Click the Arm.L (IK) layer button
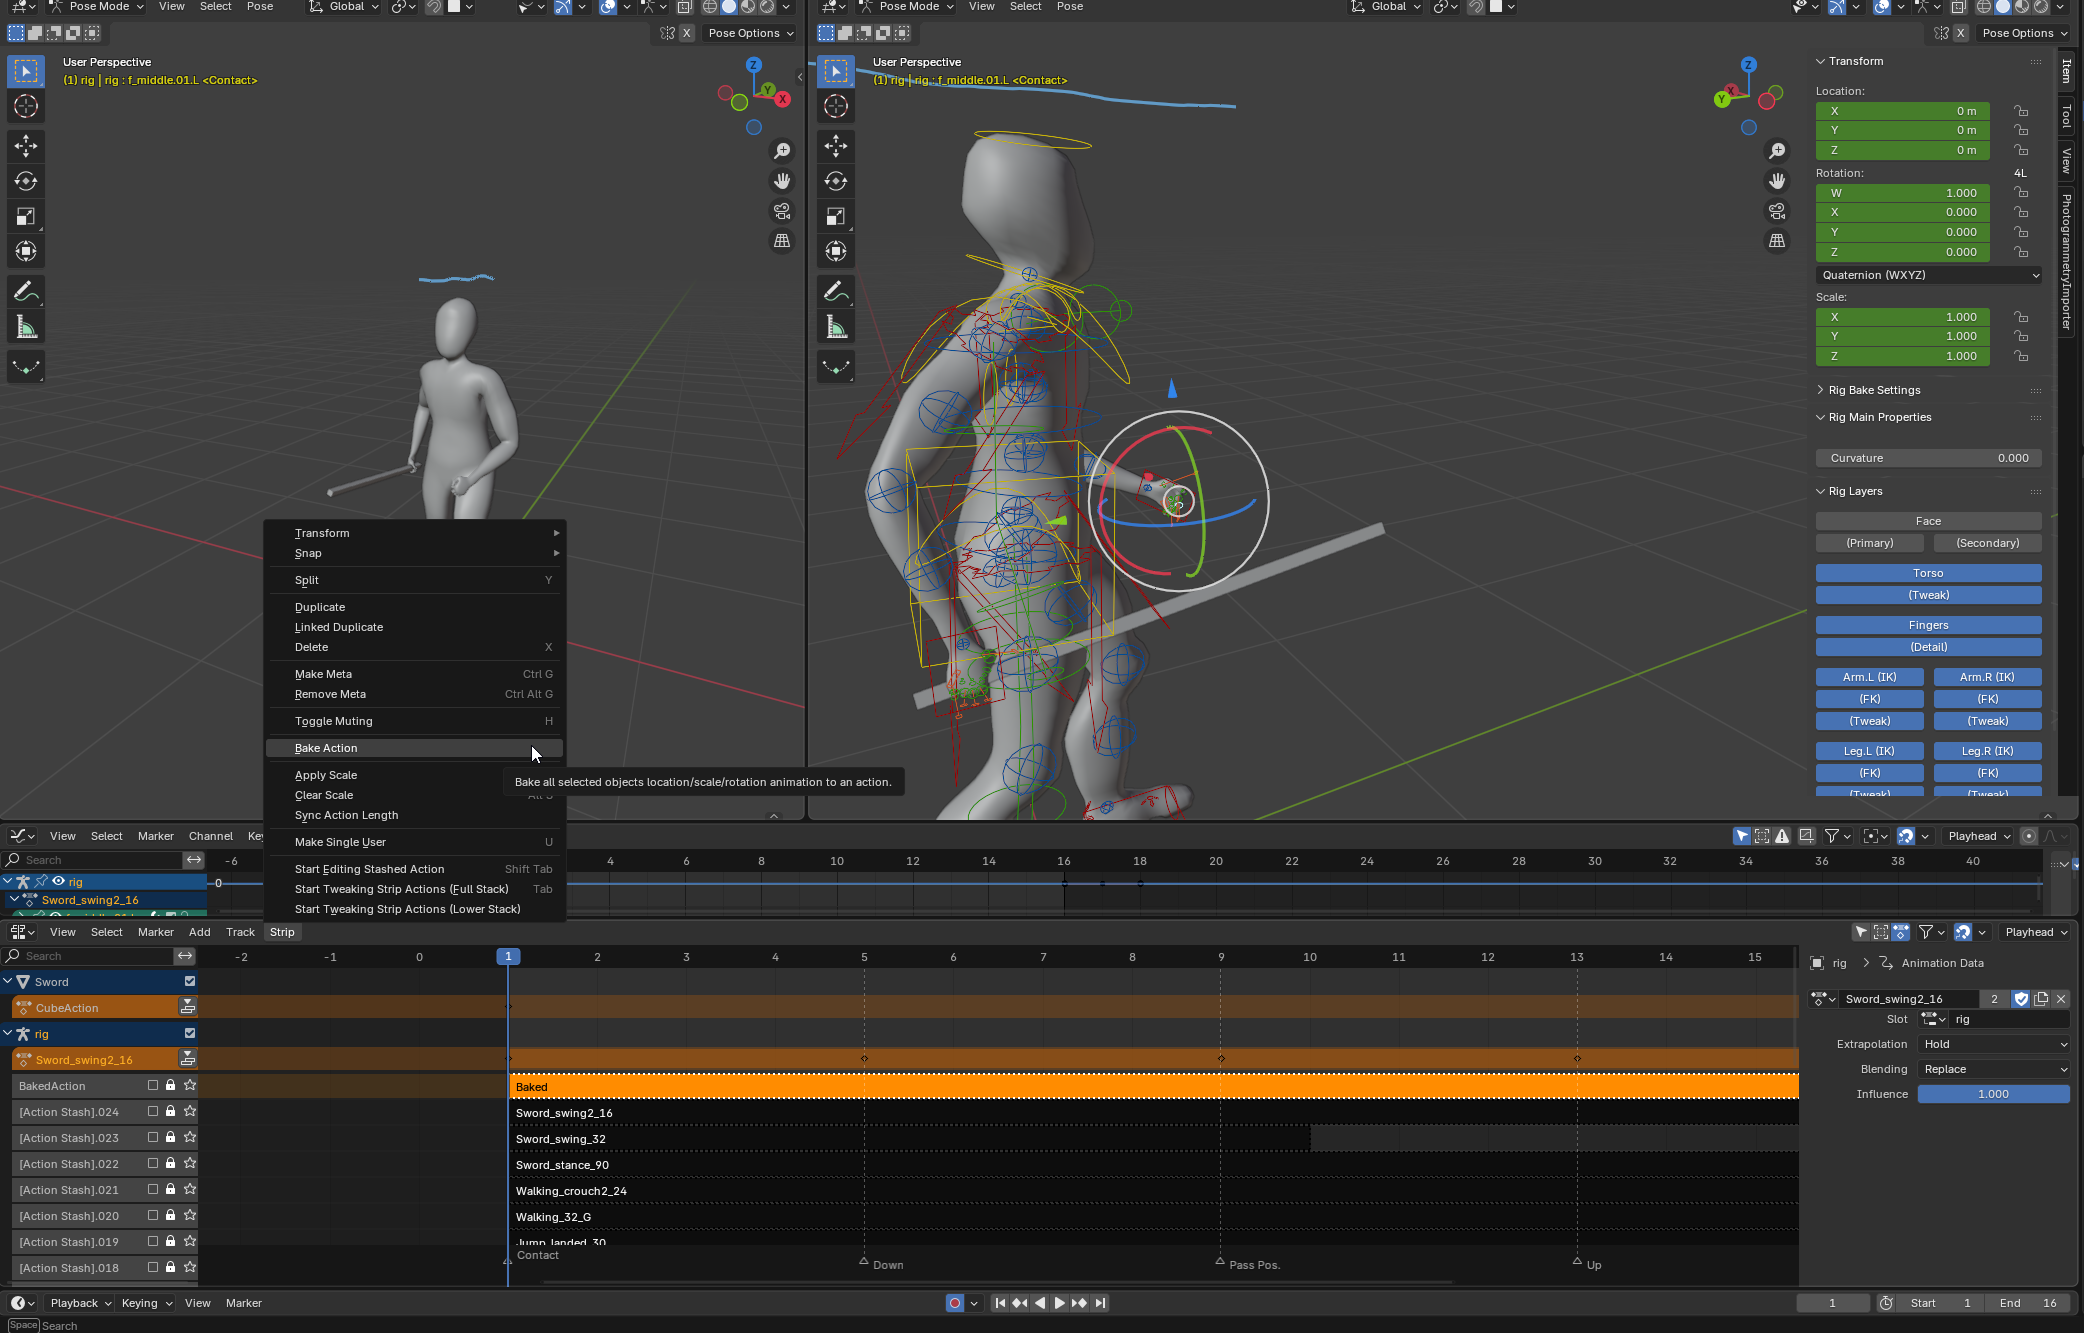The height and width of the screenshot is (1333, 2084). [x=1869, y=677]
